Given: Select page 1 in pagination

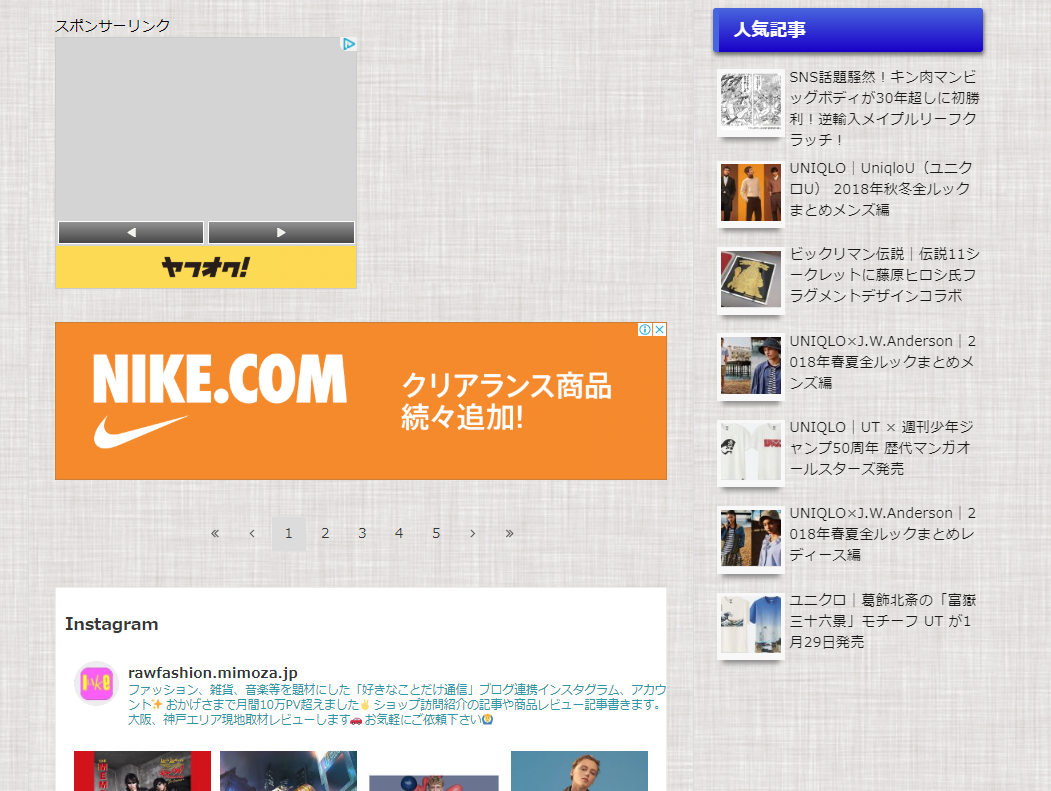Looking at the screenshot, I should click(289, 534).
